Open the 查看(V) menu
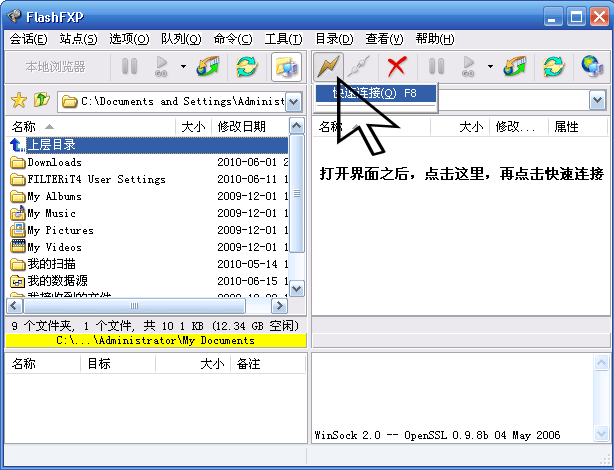Viewport: 614px width, 470px height. [384, 39]
